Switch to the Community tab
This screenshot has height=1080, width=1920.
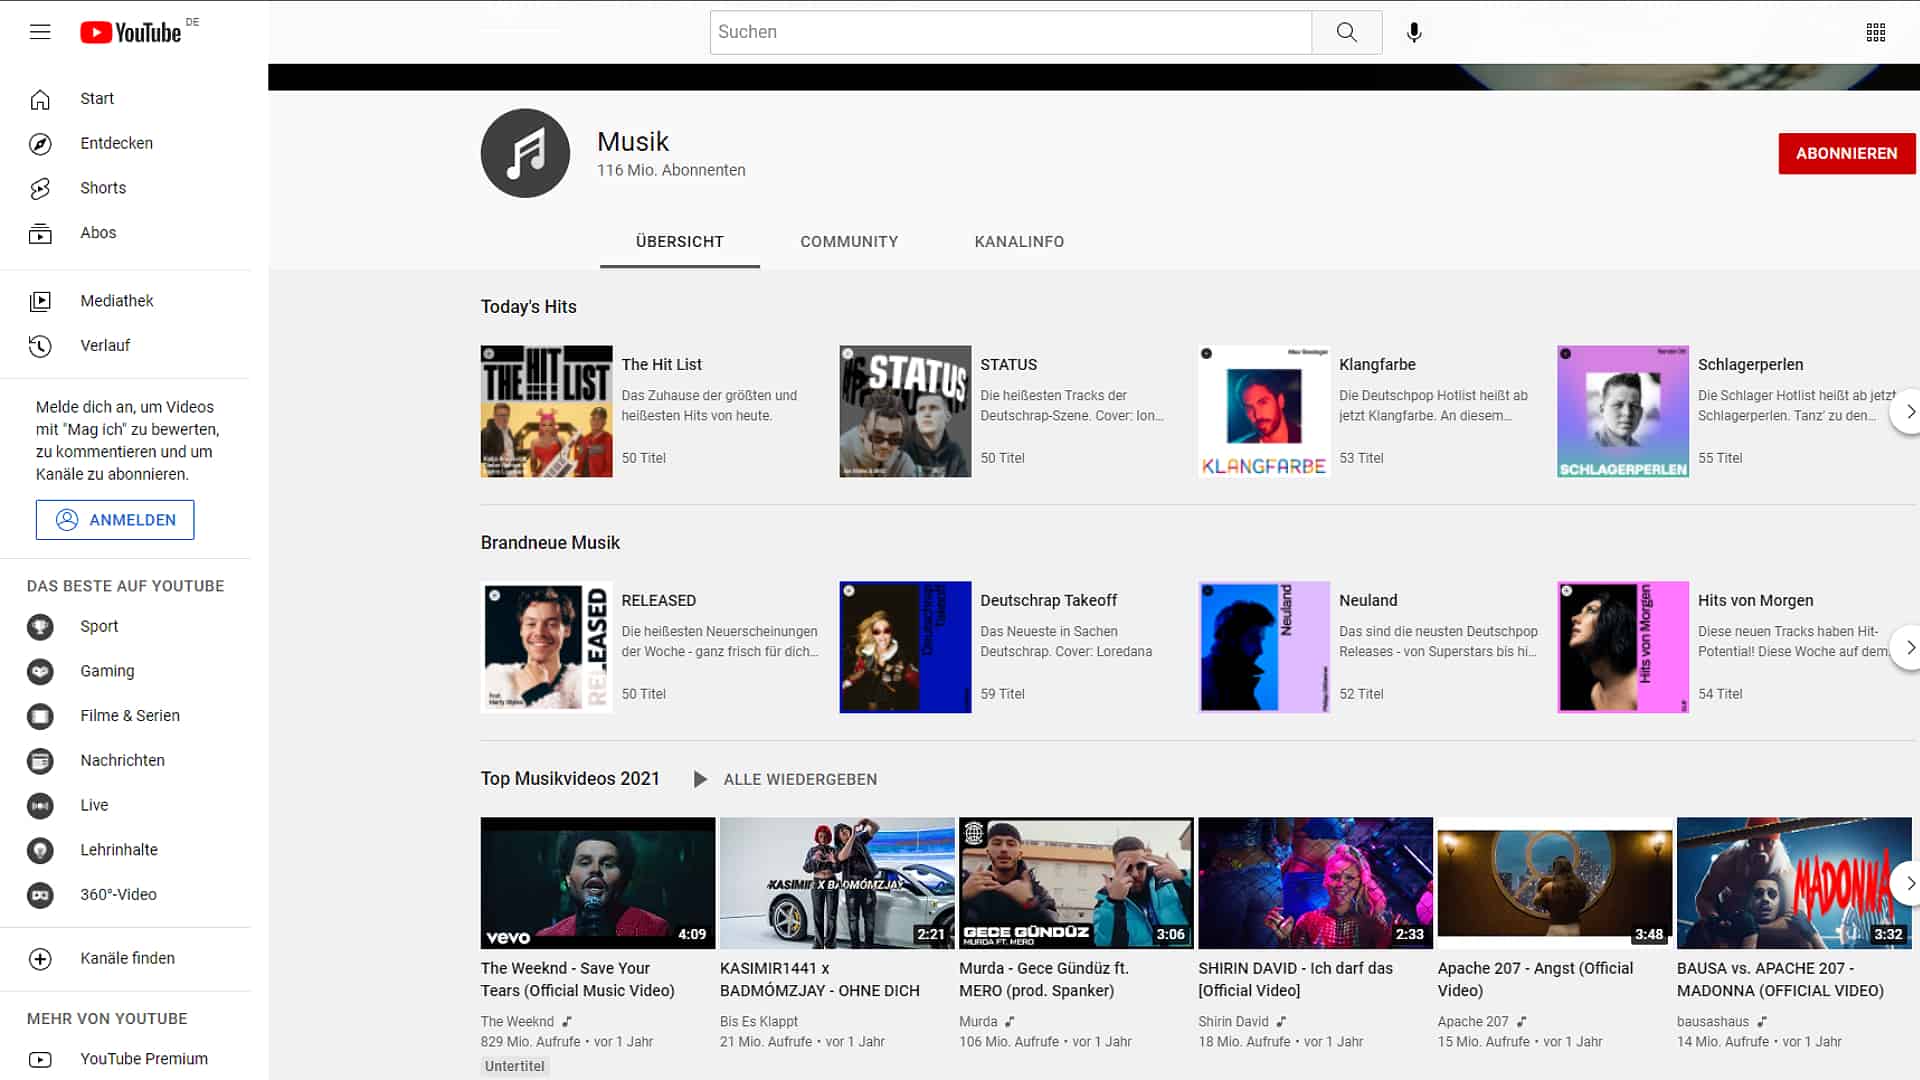tap(848, 241)
